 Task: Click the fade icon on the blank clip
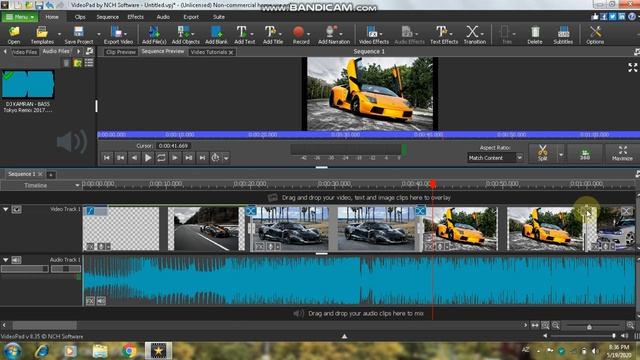(90, 211)
